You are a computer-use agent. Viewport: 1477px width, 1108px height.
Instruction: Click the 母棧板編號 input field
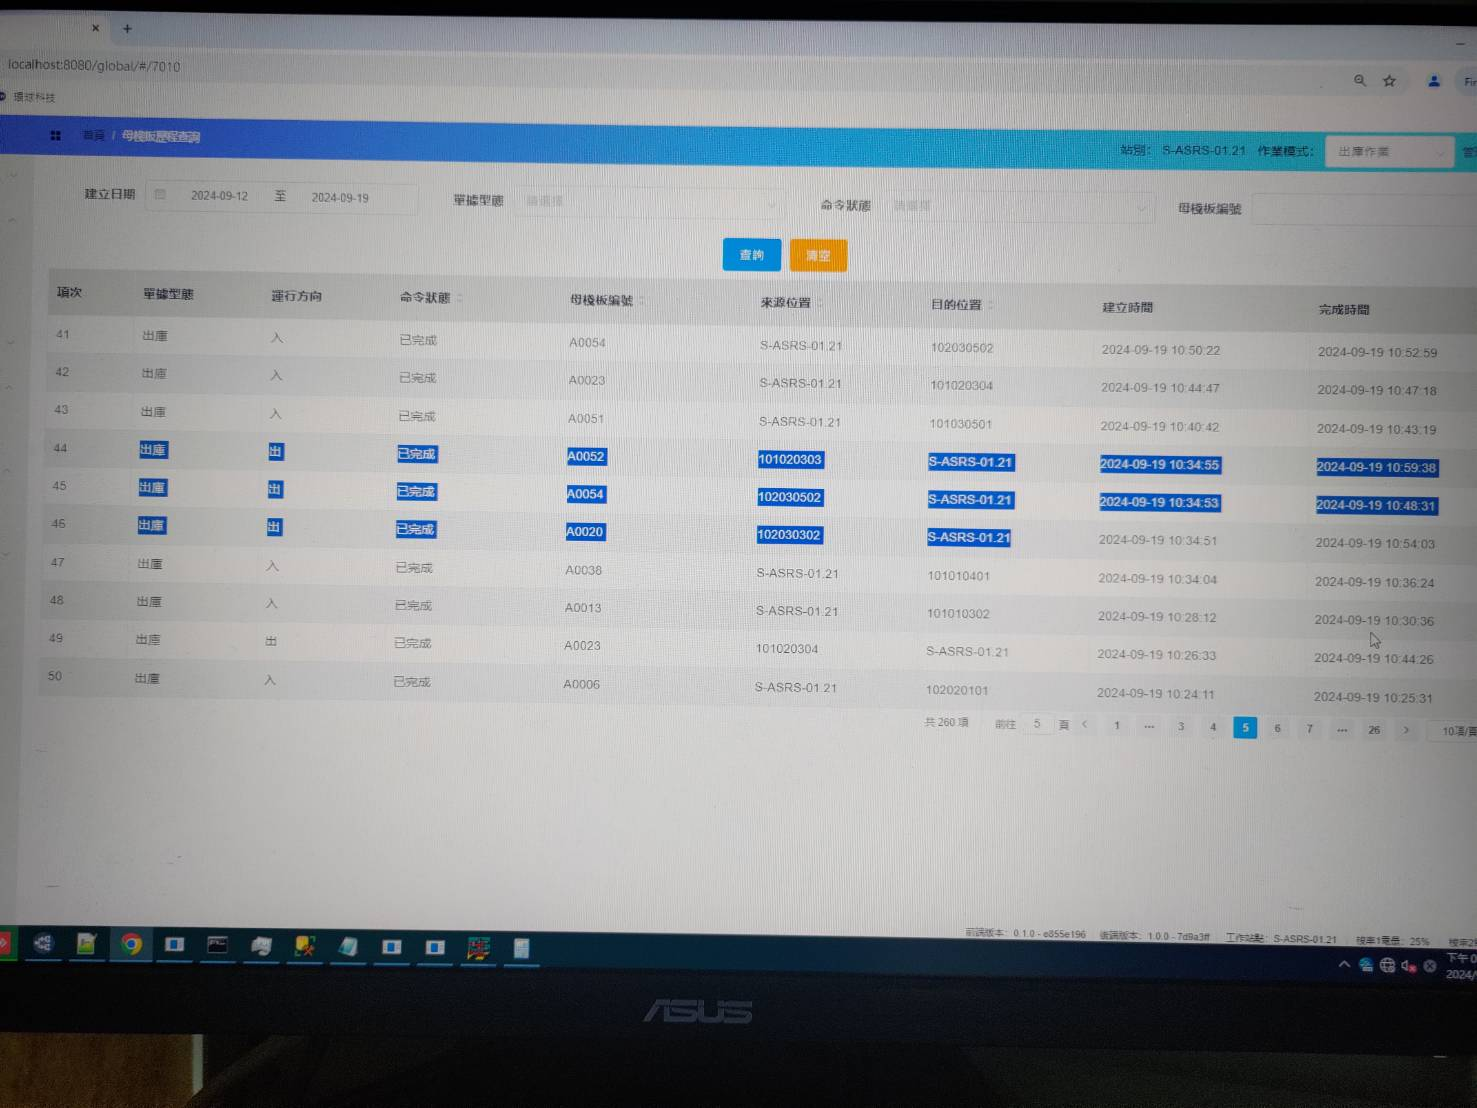coord(1364,210)
